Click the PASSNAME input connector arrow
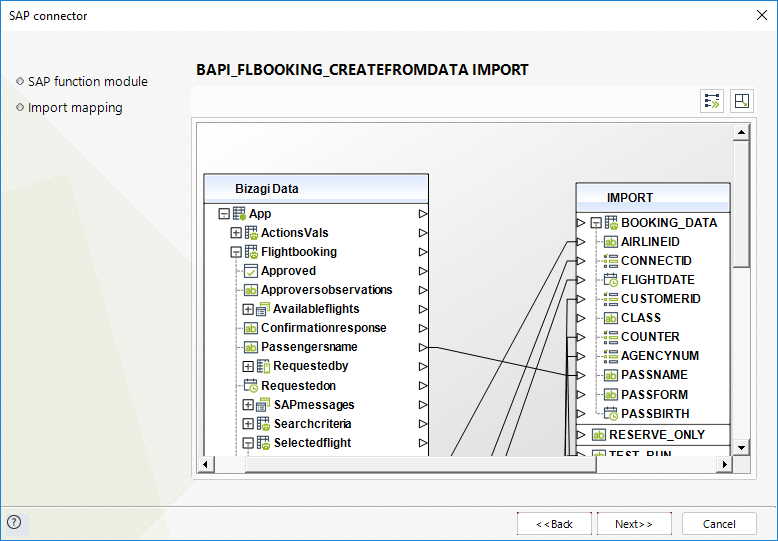 point(581,375)
